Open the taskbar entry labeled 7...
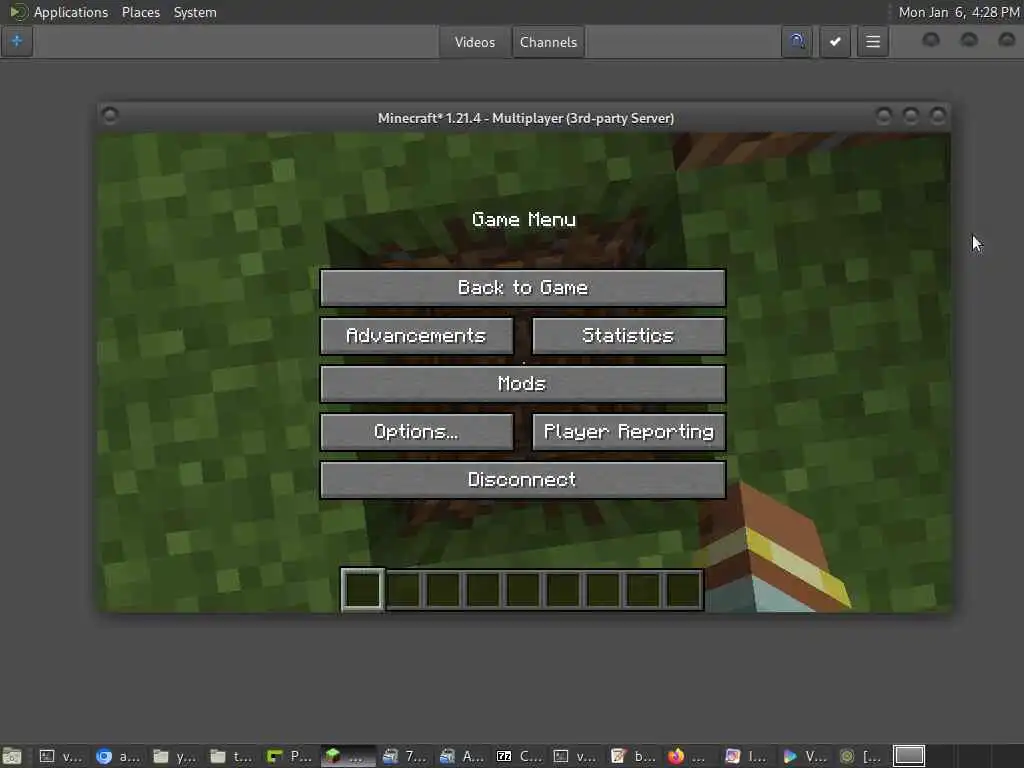The height and width of the screenshot is (768, 1024). tap(404, 756)
